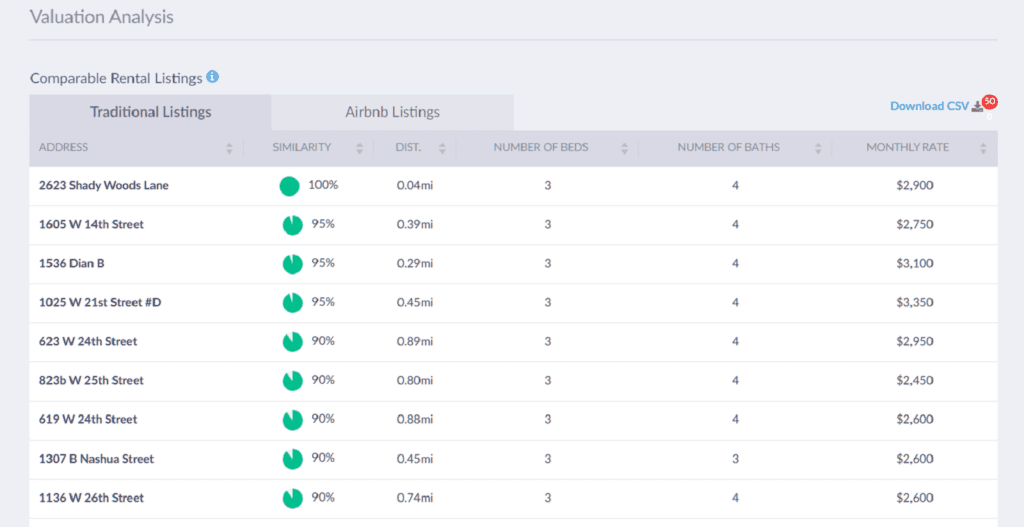Image resolution: width=1024 pixels, height=527 pixels.
Task: Download the CSV of comparable listings
Action: pos(929,106)
